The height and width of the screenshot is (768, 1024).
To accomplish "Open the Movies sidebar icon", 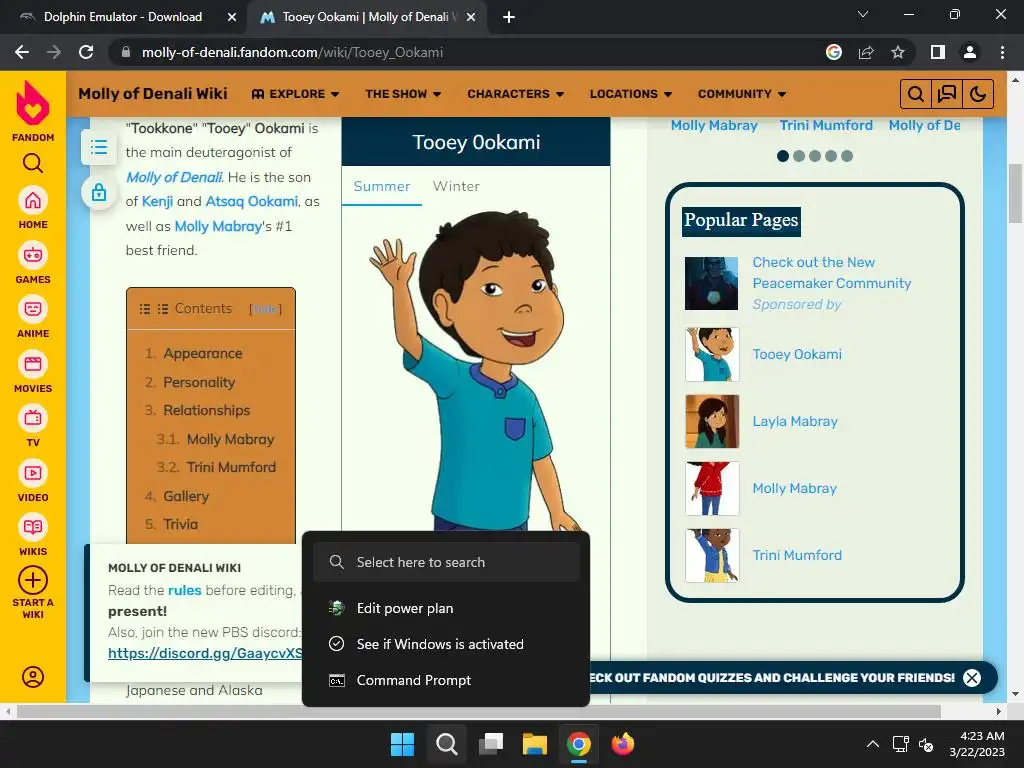I will click(33, 364).
